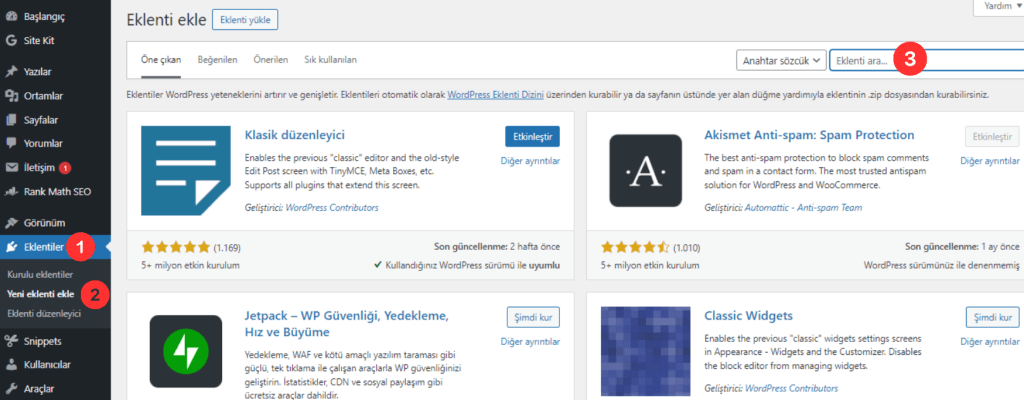The image size is (1024, 400).
Task: Open the WordPress Contributors link under Klasik düzenleyici
Action: (332, 208)
